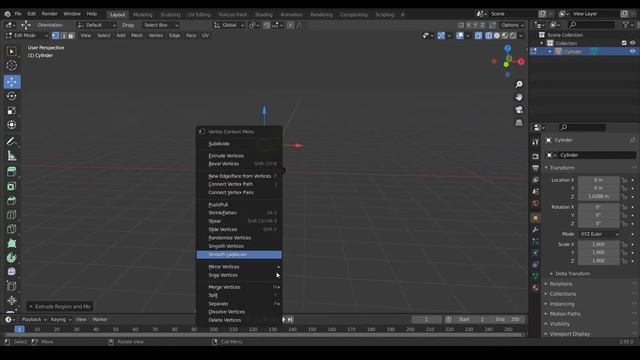
Task: Choose Delete Vertices in context menu
Action: click(239, 320)
